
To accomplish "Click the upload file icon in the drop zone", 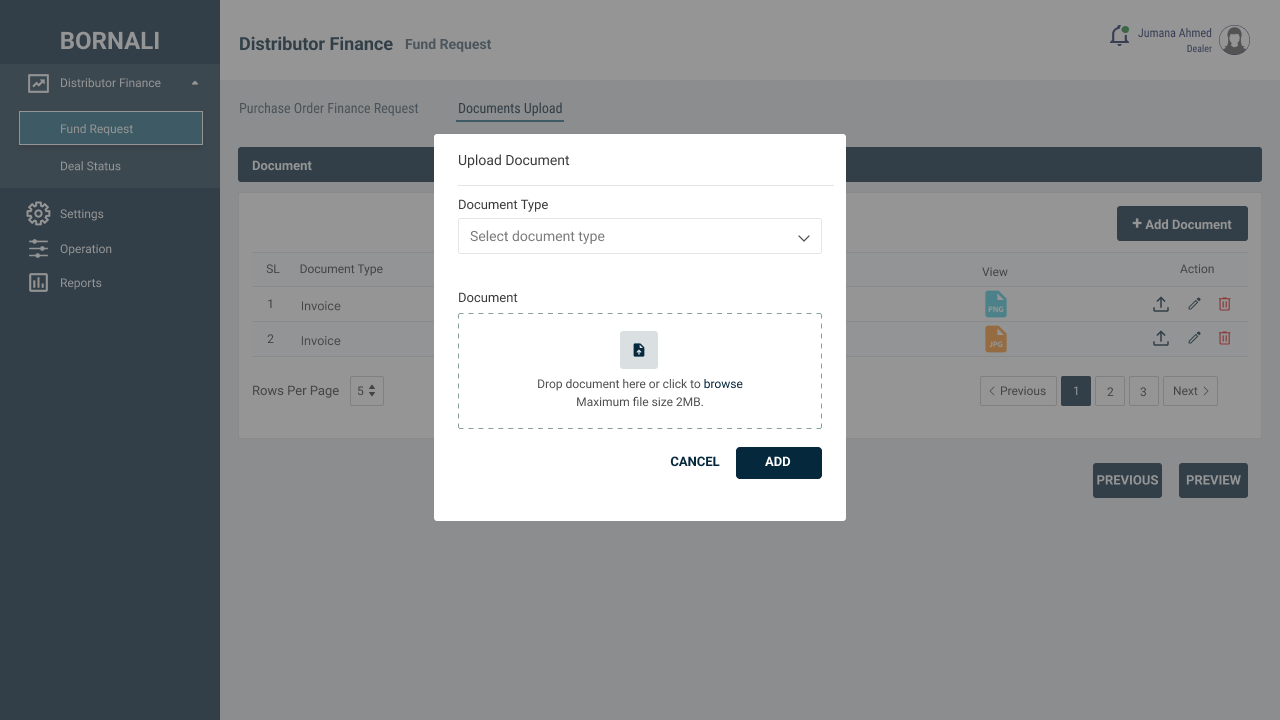I will tap(639, 350).
